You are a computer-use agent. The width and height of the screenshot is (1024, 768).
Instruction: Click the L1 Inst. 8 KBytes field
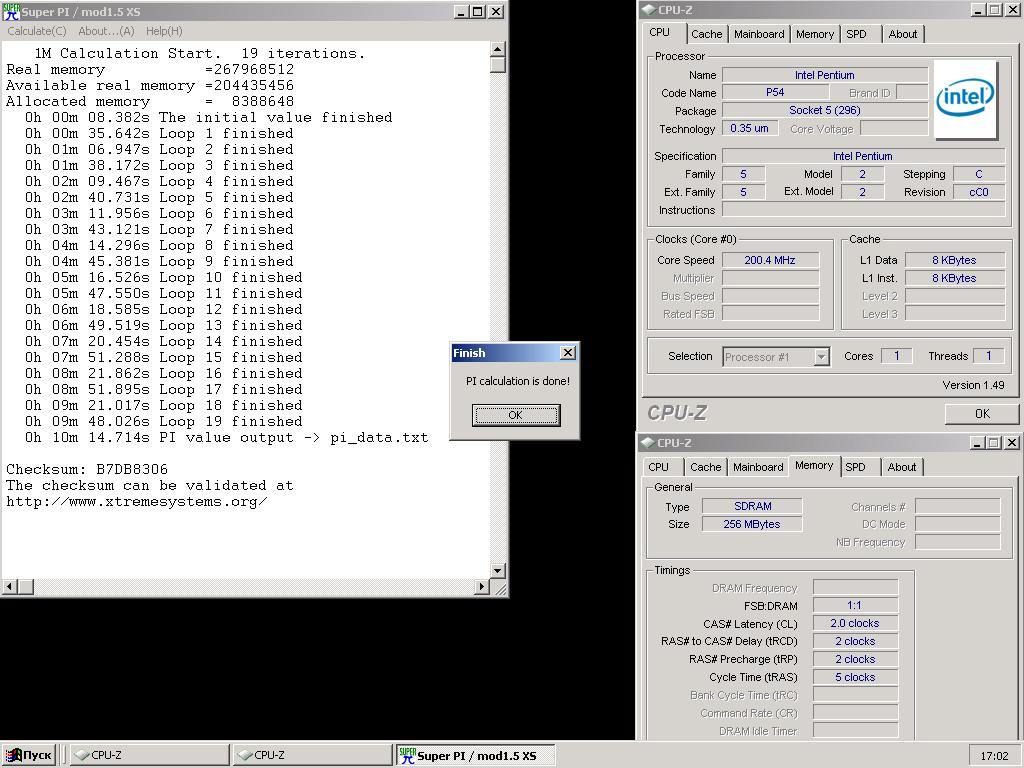click(x=954, y=278)
